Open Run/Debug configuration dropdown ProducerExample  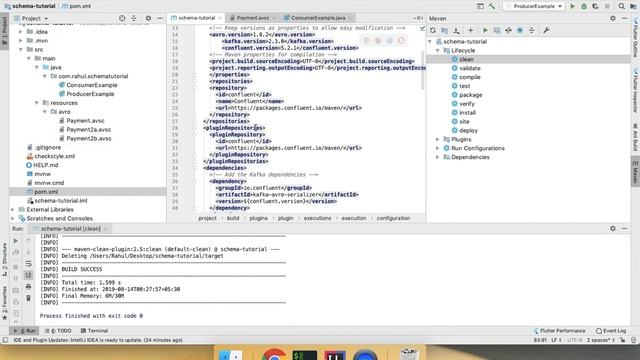coord(534,6)
